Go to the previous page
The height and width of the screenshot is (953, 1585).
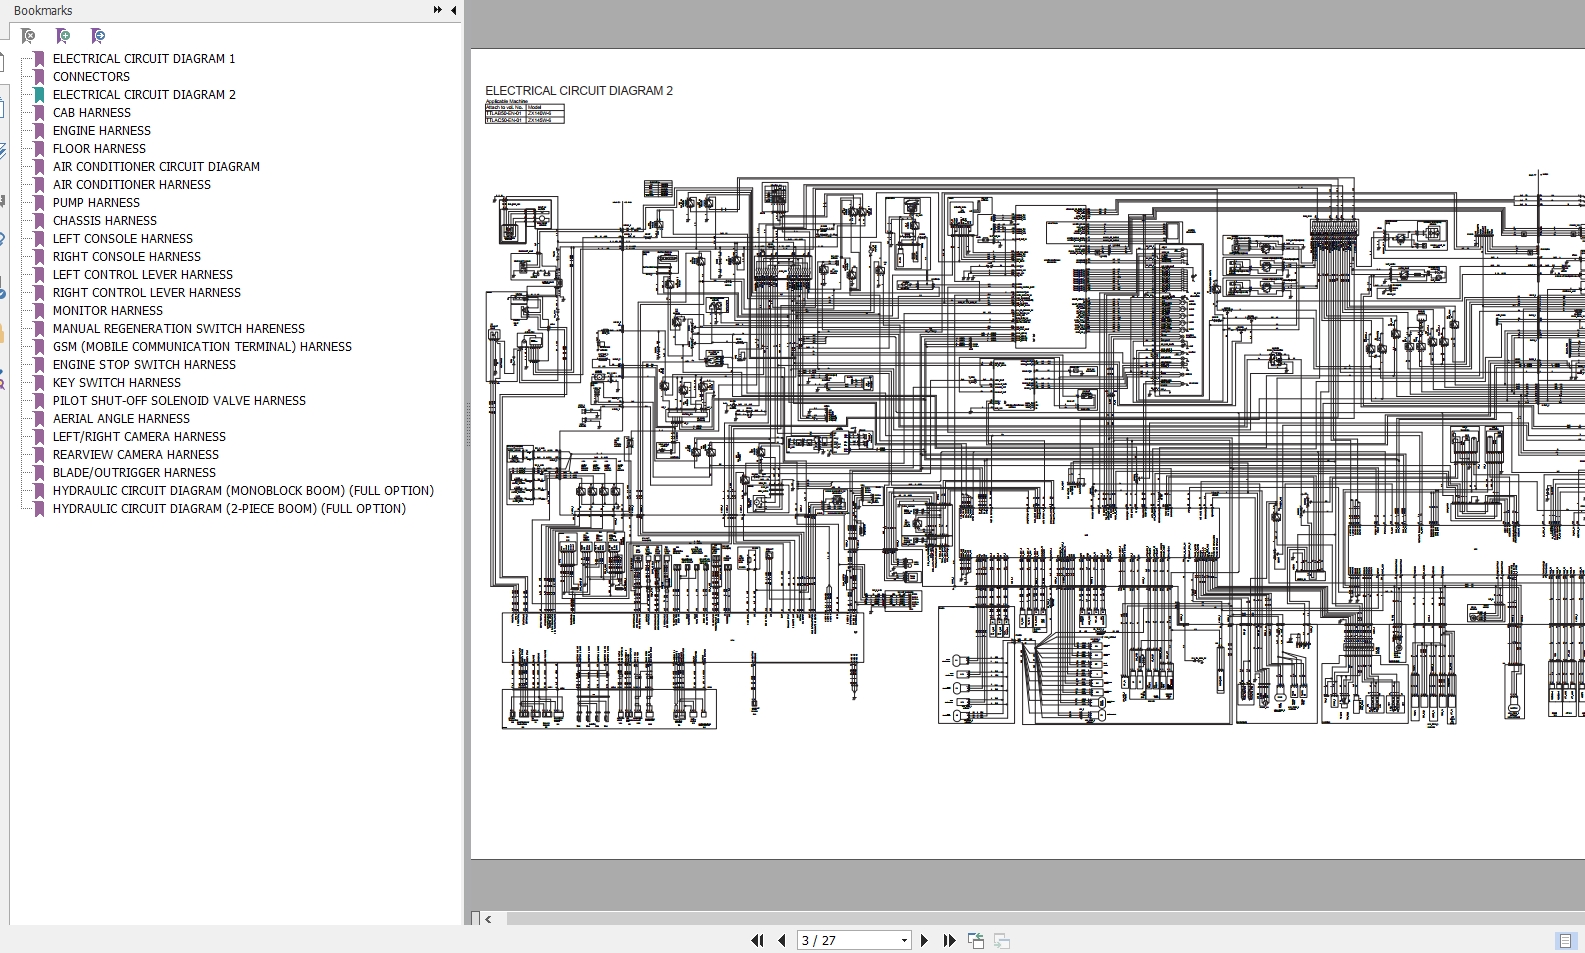click(782, 940)
